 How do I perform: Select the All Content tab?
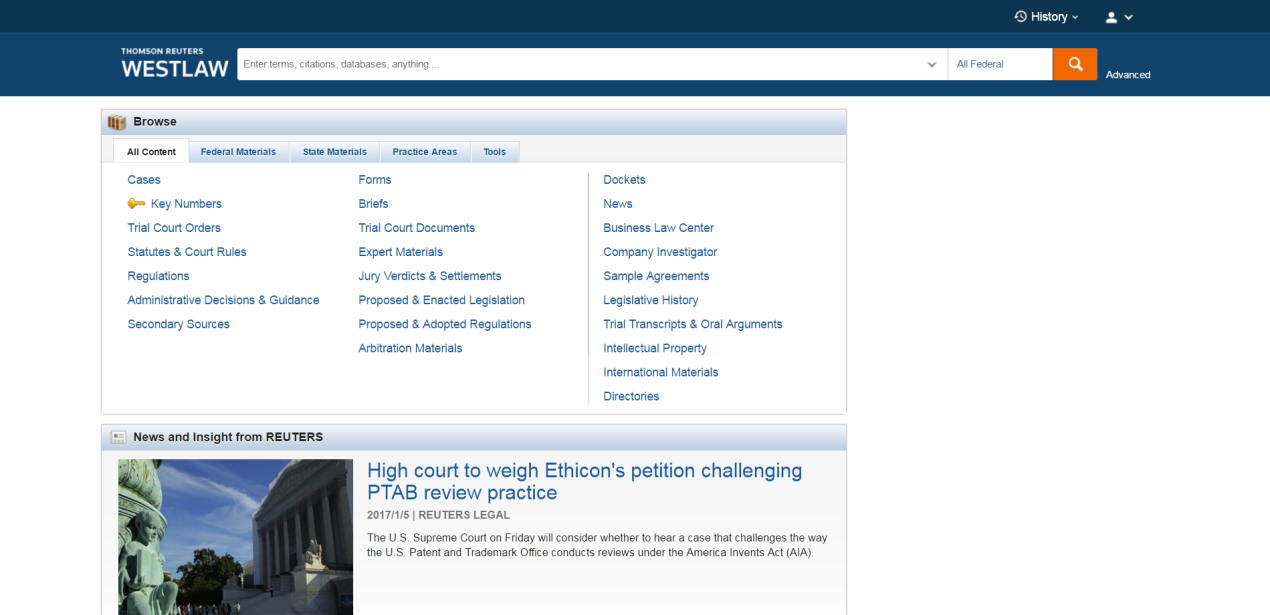click(151, 151)
